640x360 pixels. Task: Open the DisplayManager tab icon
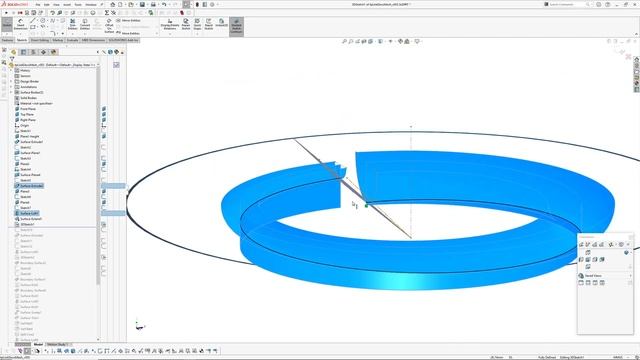coord(53,52)
